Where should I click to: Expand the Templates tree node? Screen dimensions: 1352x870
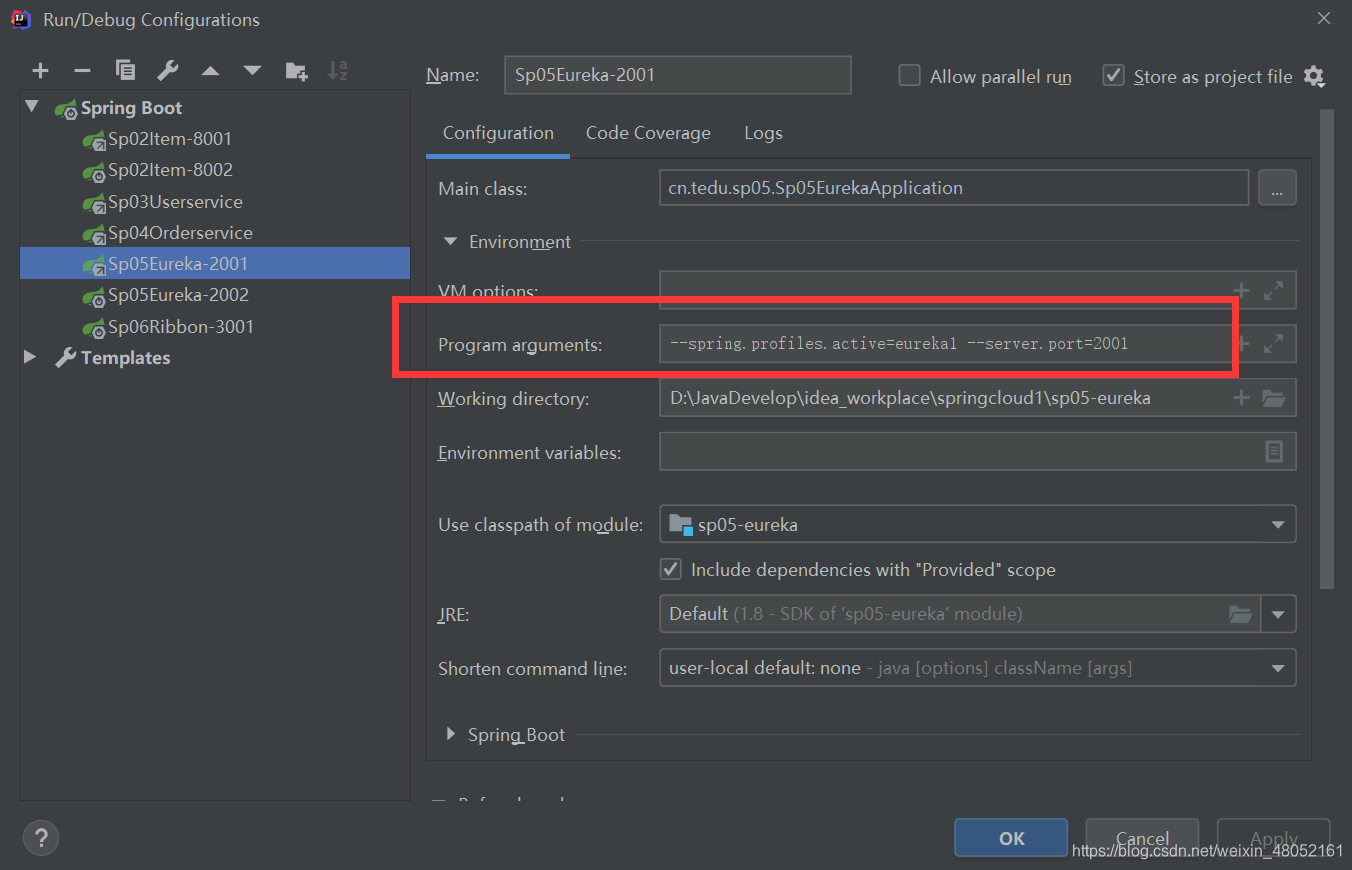point(30,357)
